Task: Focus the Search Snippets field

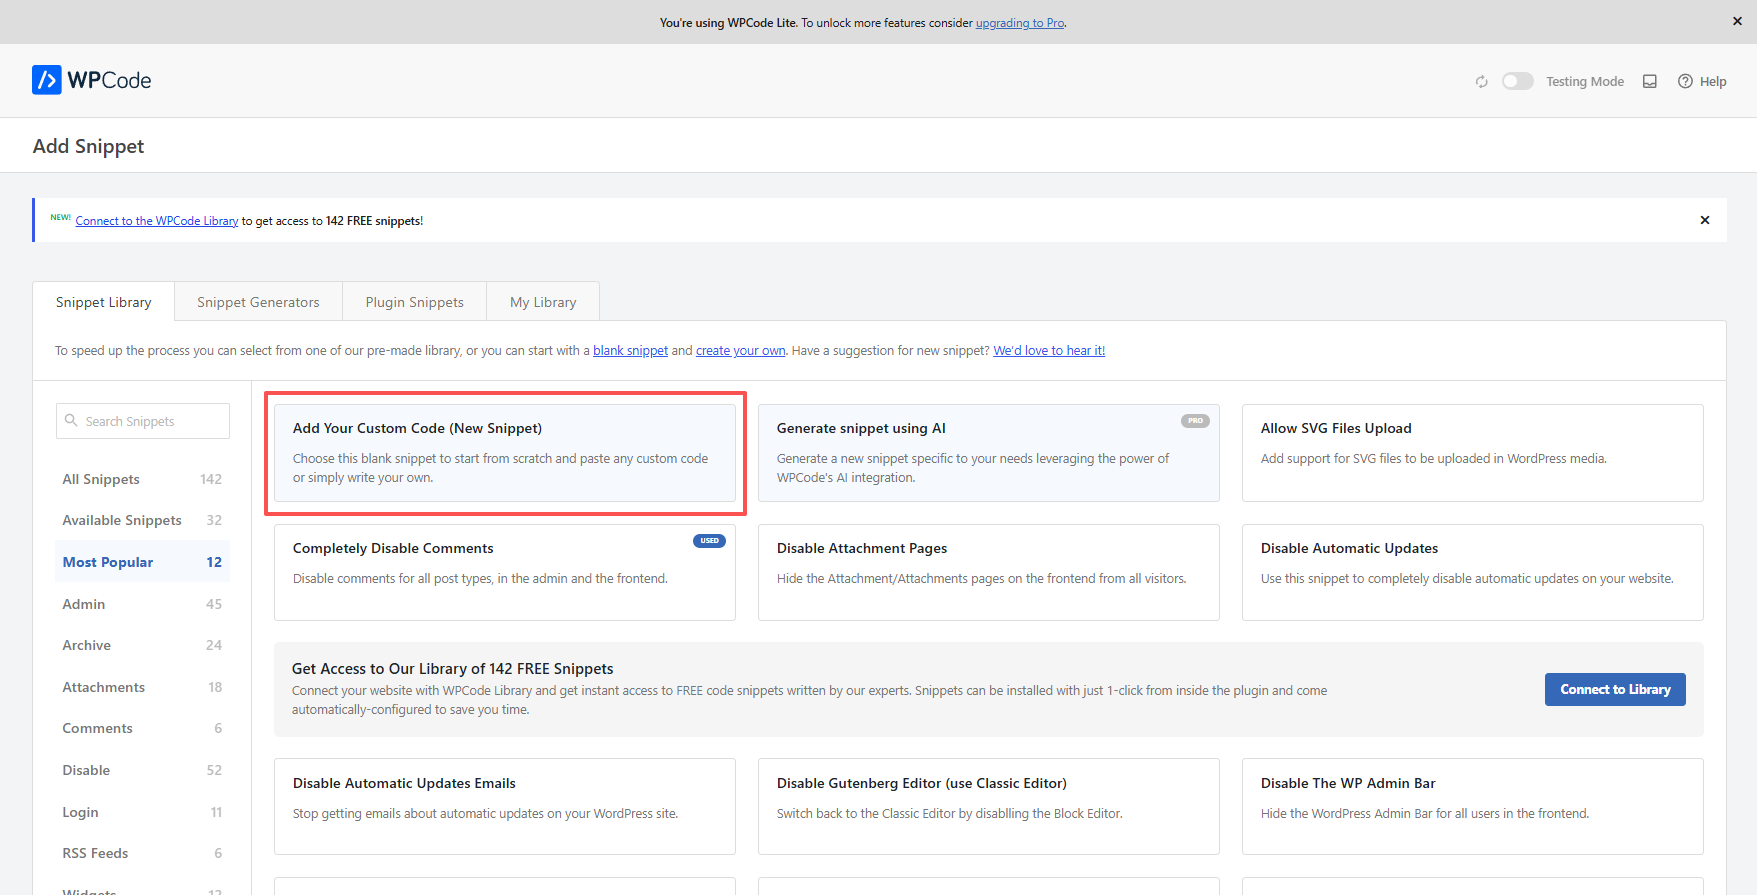Action: tap(143, 421)
